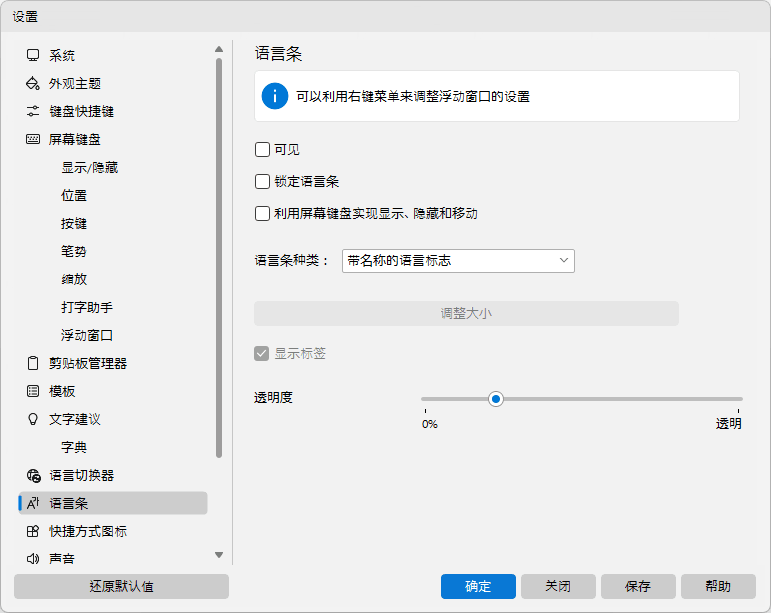Click the monitor icon beside 系统

[x=33, y=55]
